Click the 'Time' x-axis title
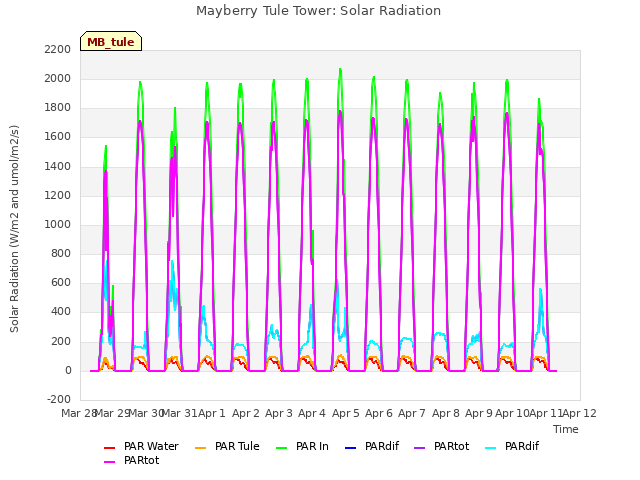The height and width of the screenshot is (480, 640). tap(566, 429)
